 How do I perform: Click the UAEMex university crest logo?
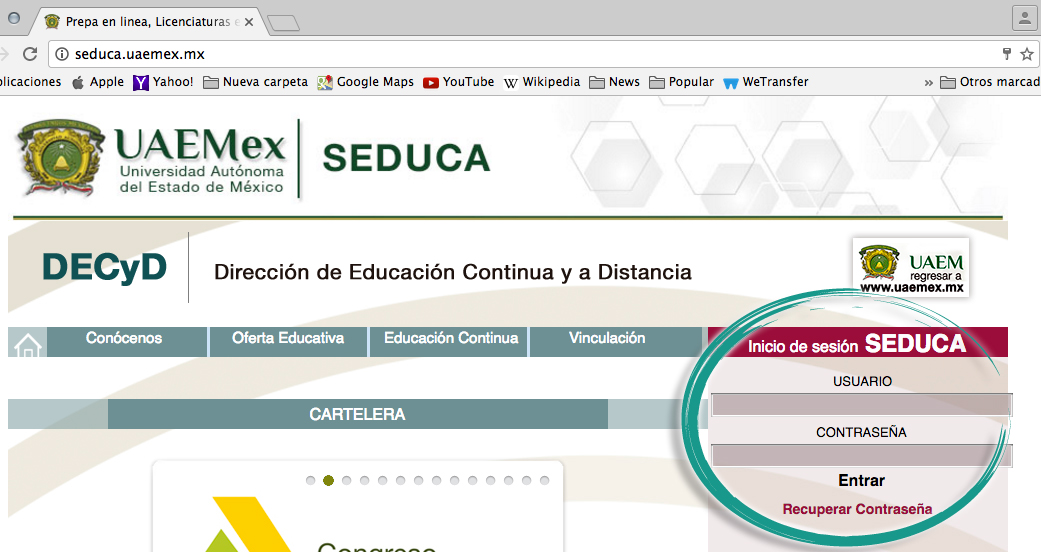pyautogui.click(x=60, y=157)
